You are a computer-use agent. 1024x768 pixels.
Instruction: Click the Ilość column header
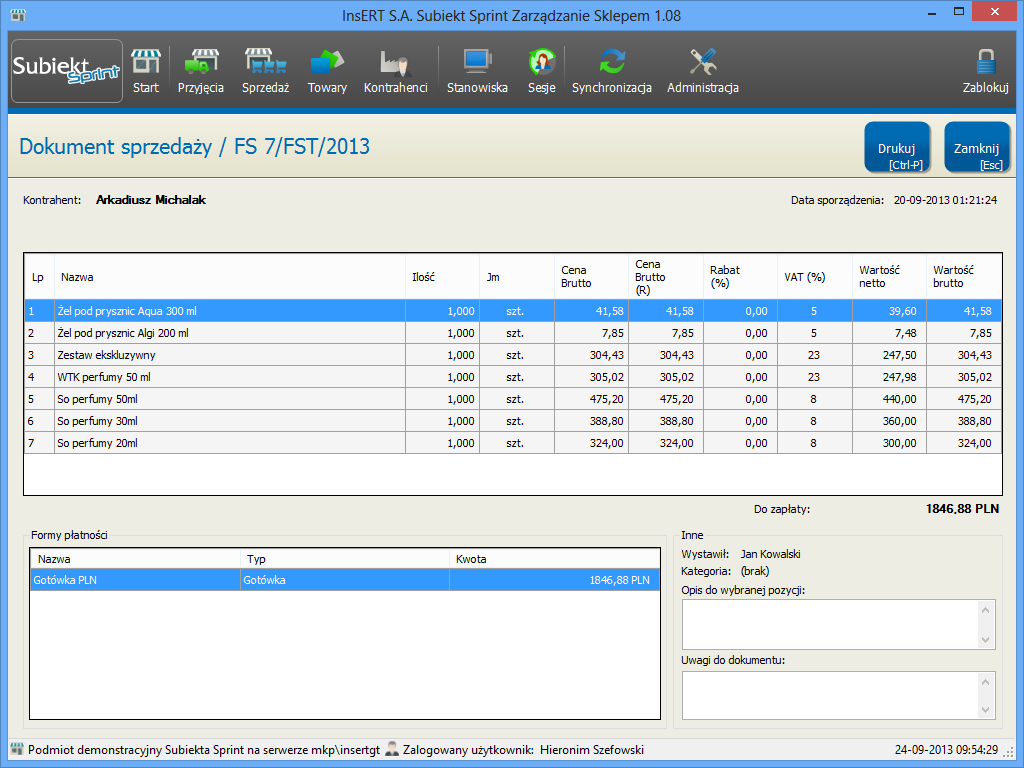pos(443,277)
